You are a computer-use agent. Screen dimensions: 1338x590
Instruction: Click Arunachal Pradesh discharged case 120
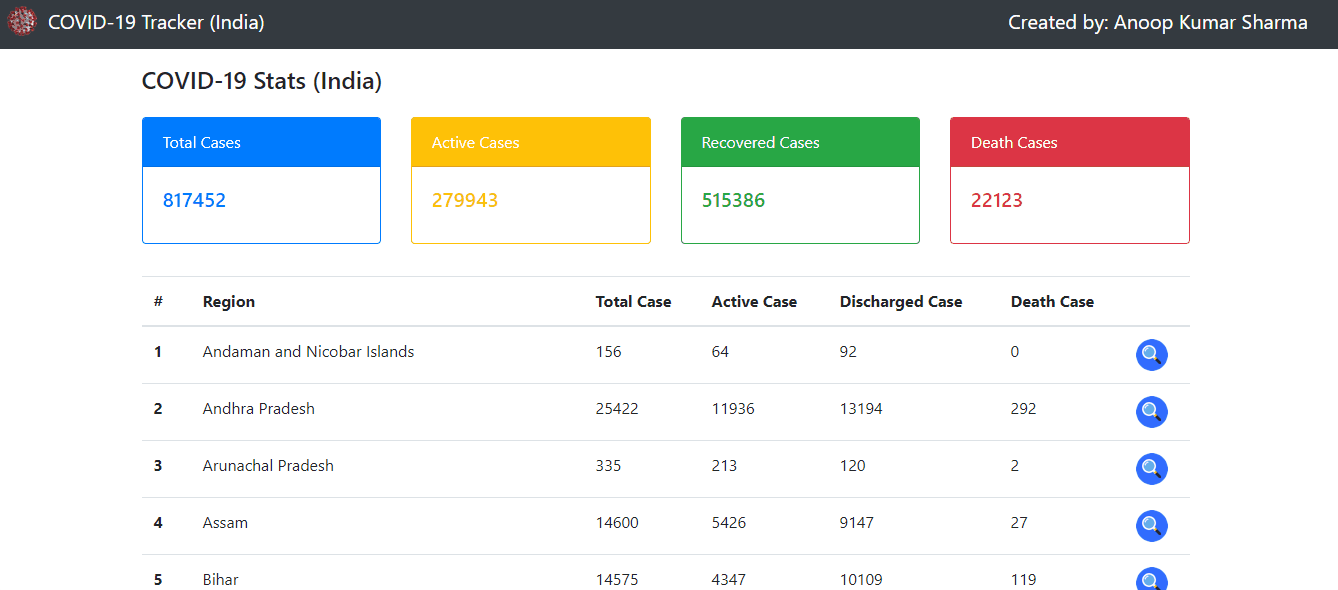(853, 466)
